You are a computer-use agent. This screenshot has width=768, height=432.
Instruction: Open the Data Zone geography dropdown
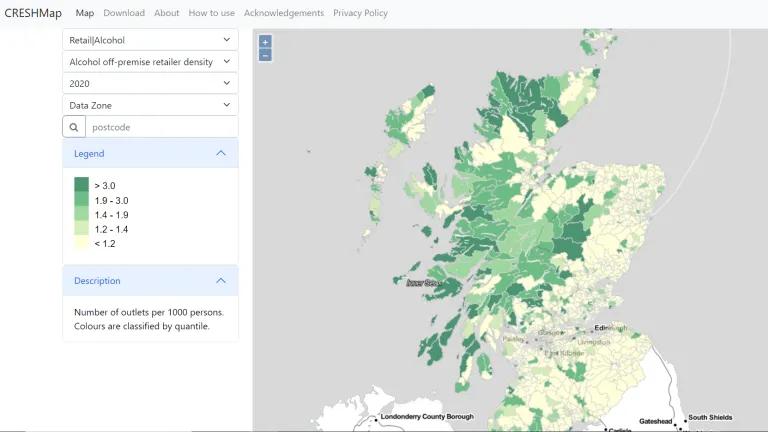pos(150,105)
